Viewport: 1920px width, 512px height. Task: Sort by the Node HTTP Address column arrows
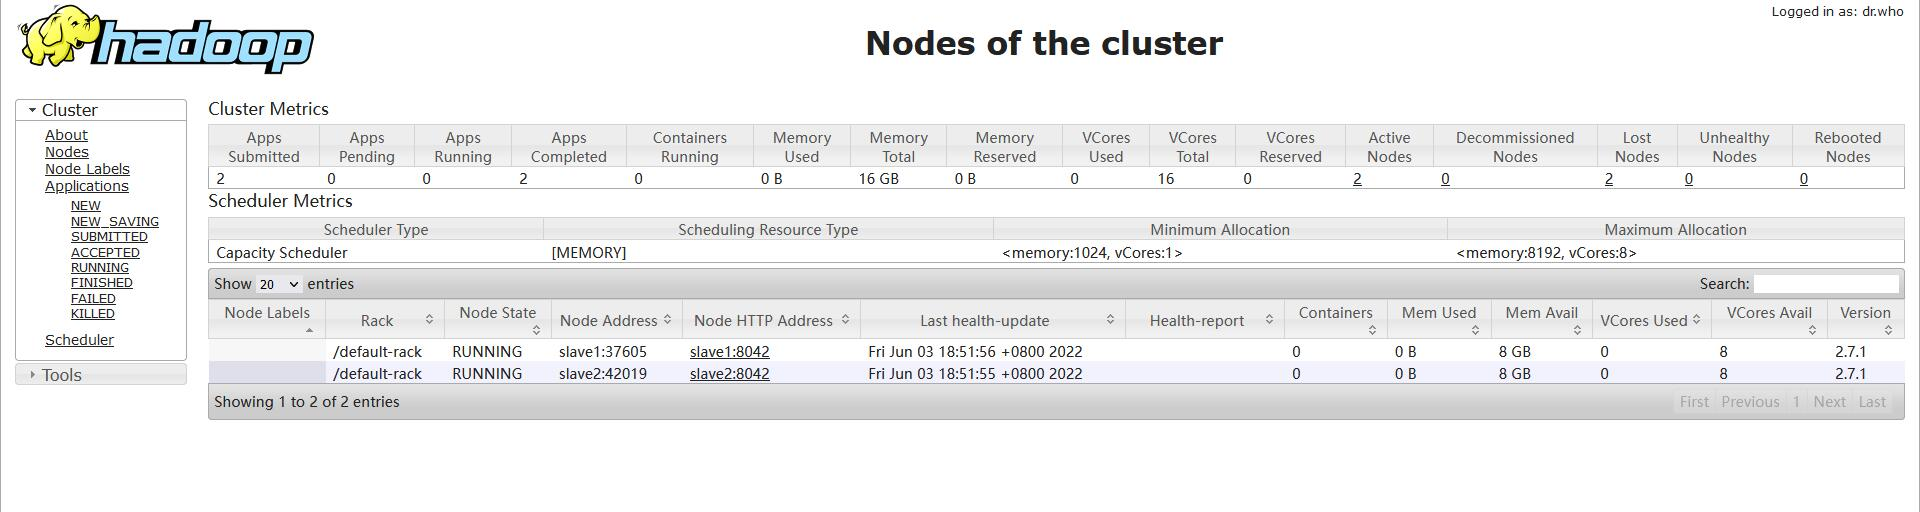click(x=845, y=320)
